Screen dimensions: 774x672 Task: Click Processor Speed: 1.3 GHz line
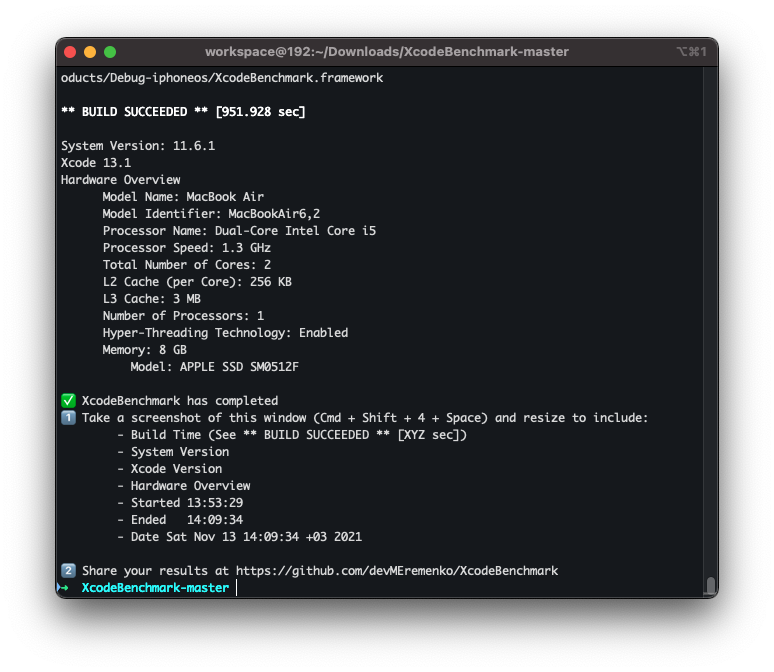(187, 248)
